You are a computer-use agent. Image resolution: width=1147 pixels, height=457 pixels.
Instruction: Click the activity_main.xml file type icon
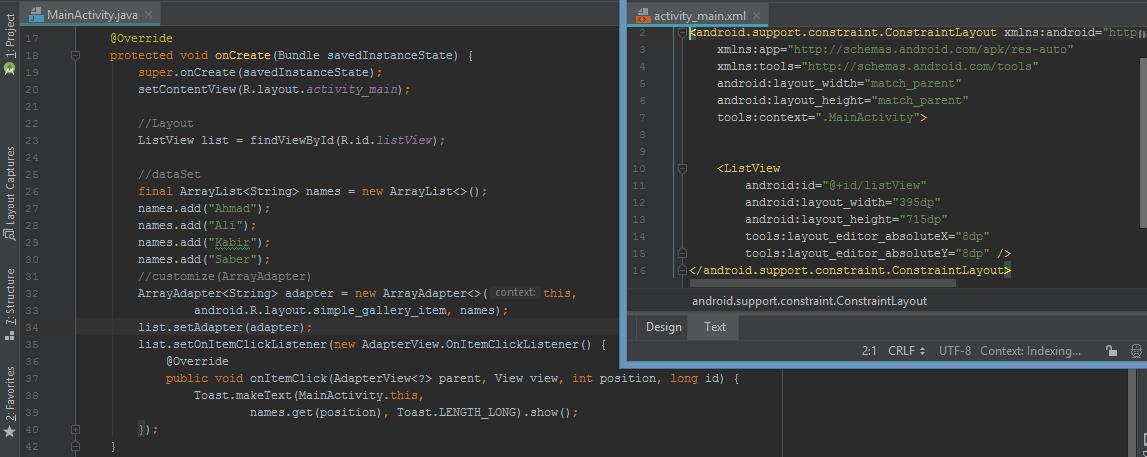[x=643, y=16]
